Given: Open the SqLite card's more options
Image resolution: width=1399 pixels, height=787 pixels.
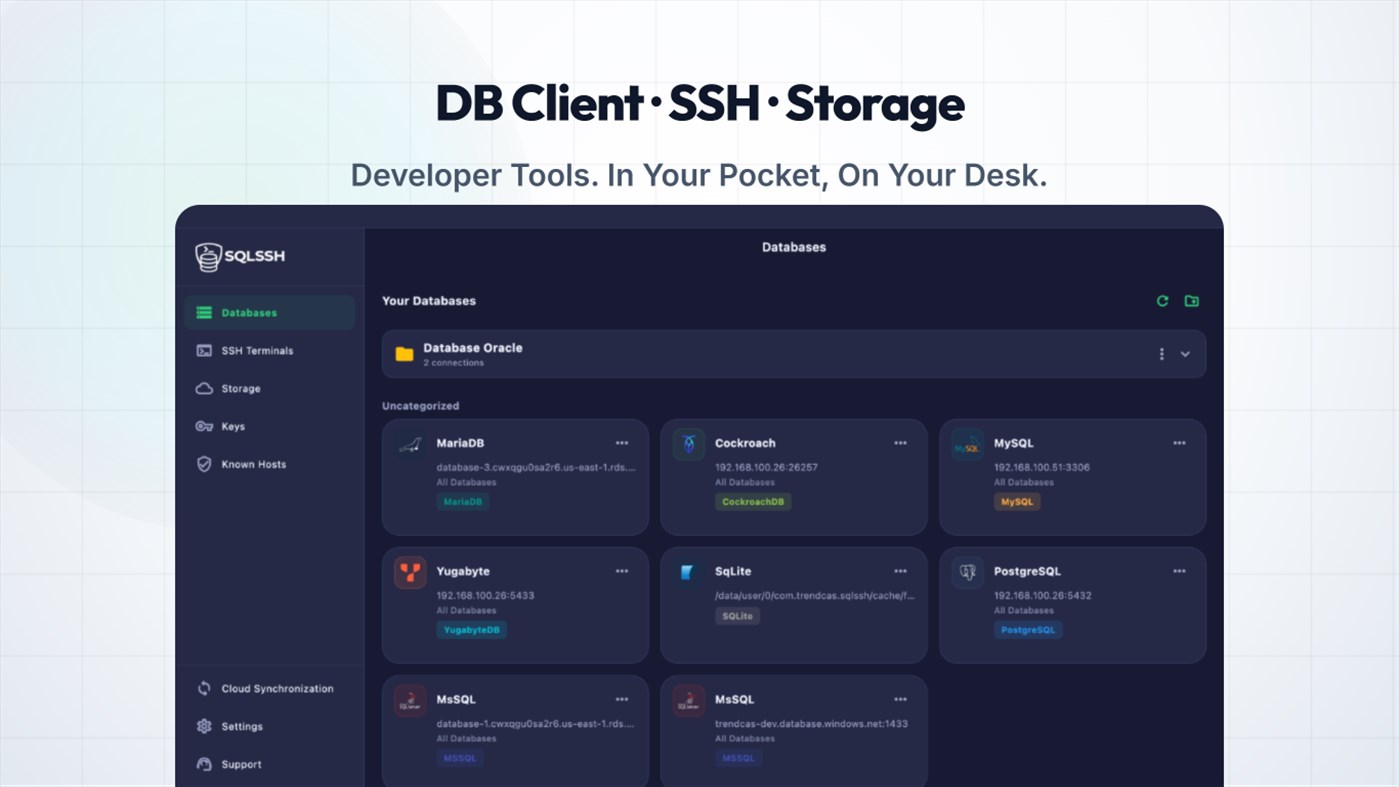Looking at the screenshot, I should [901, 571].
